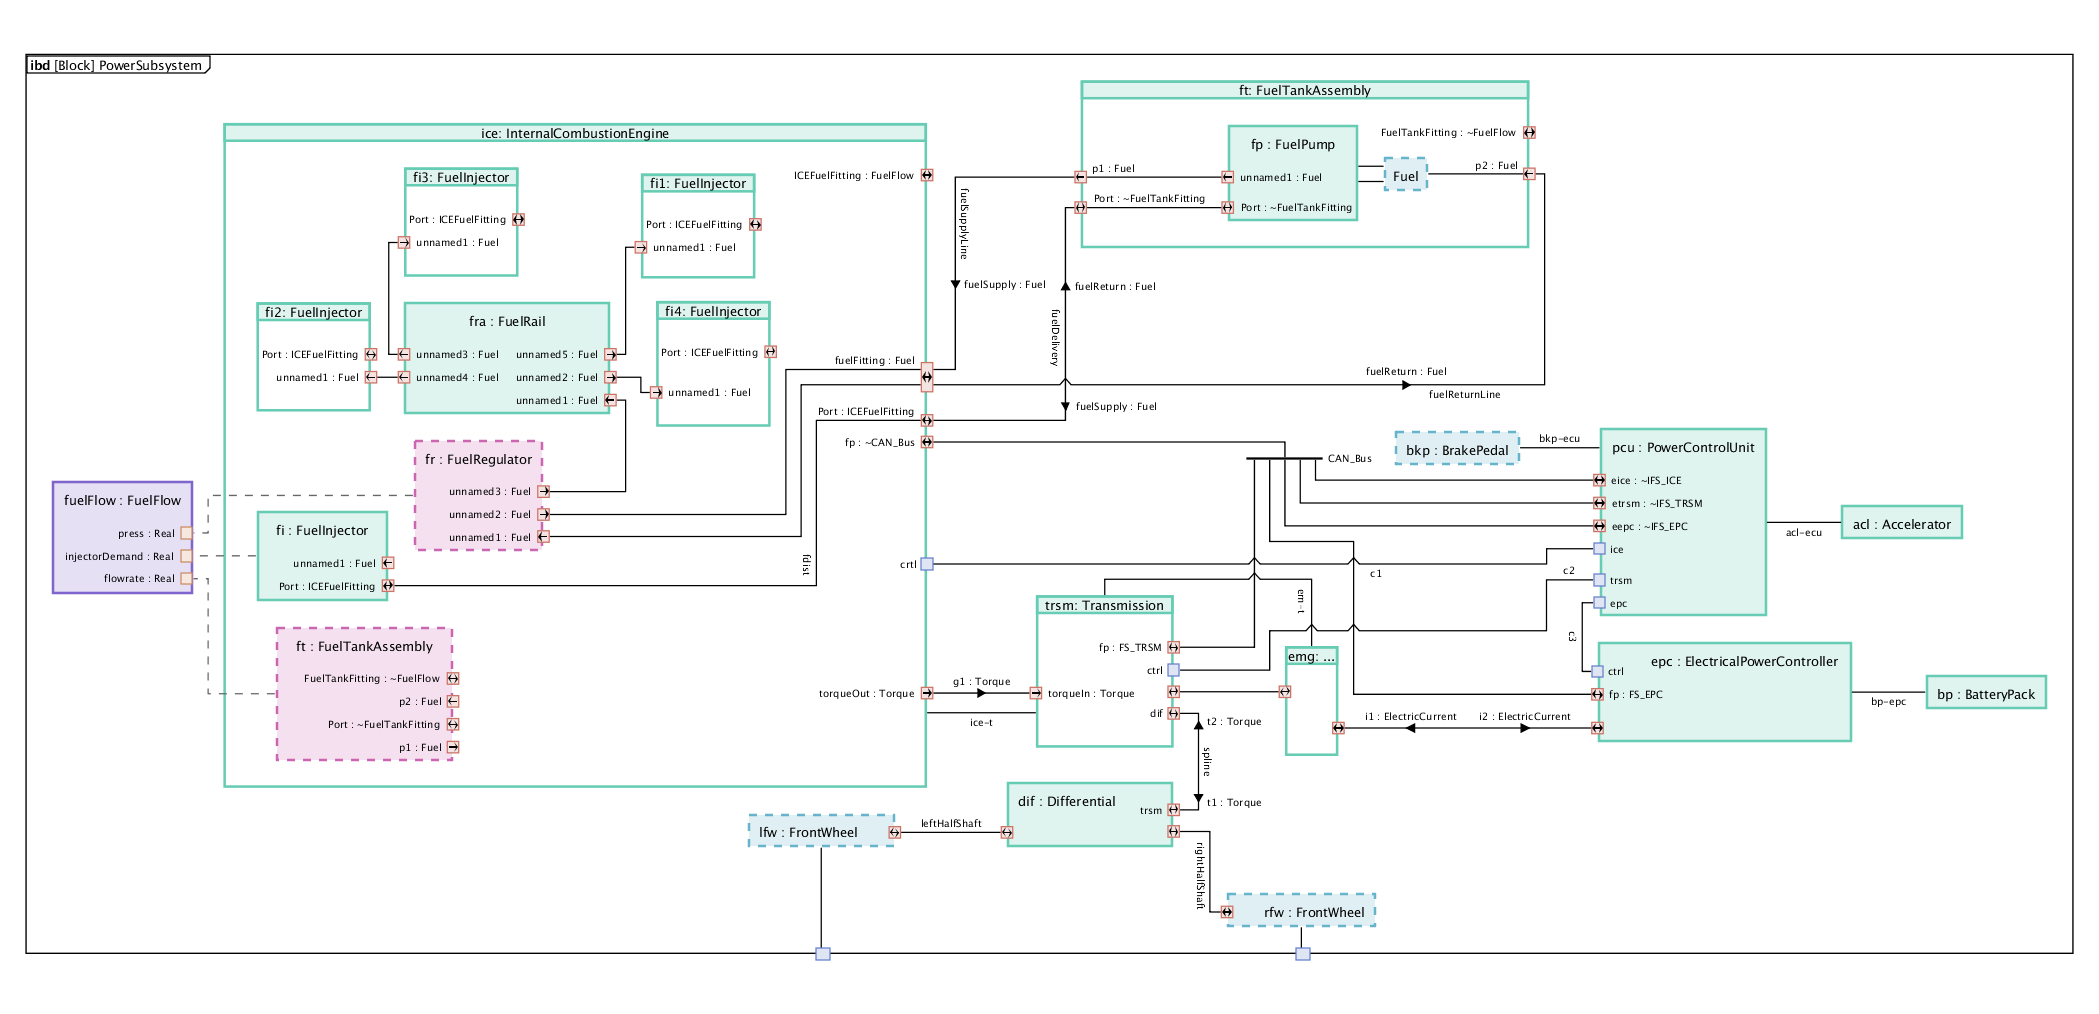
Task: Select the bp : BatteryPack block
Action: [x=1985, y=694]
